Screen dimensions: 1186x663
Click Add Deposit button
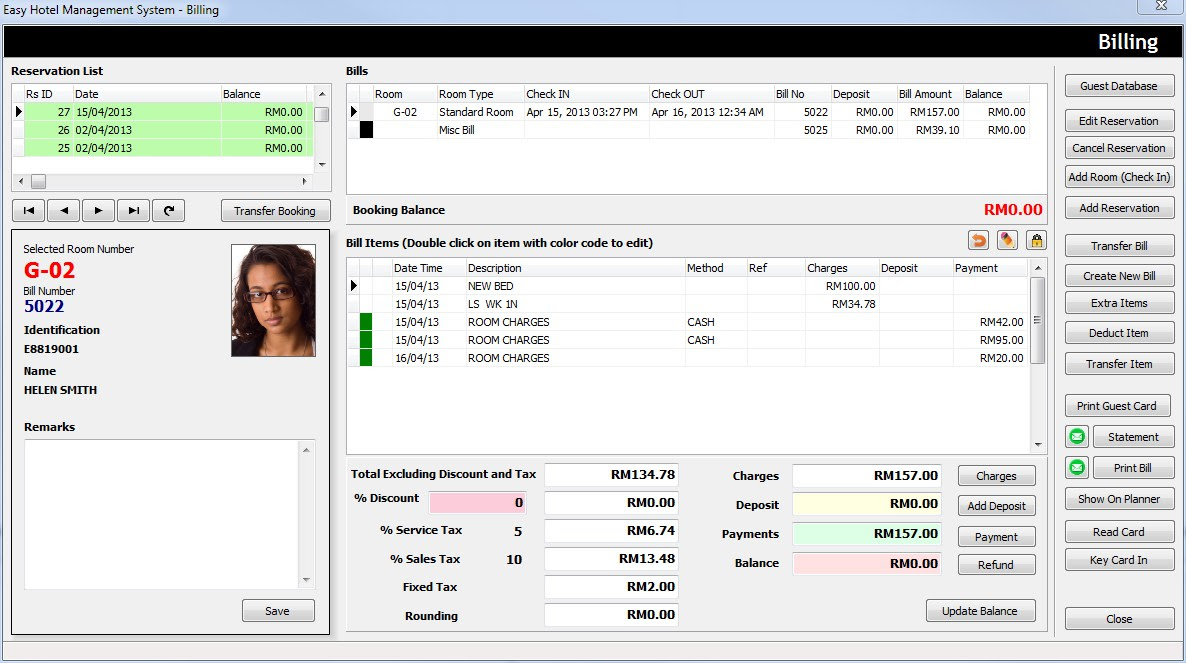[996, 506]
